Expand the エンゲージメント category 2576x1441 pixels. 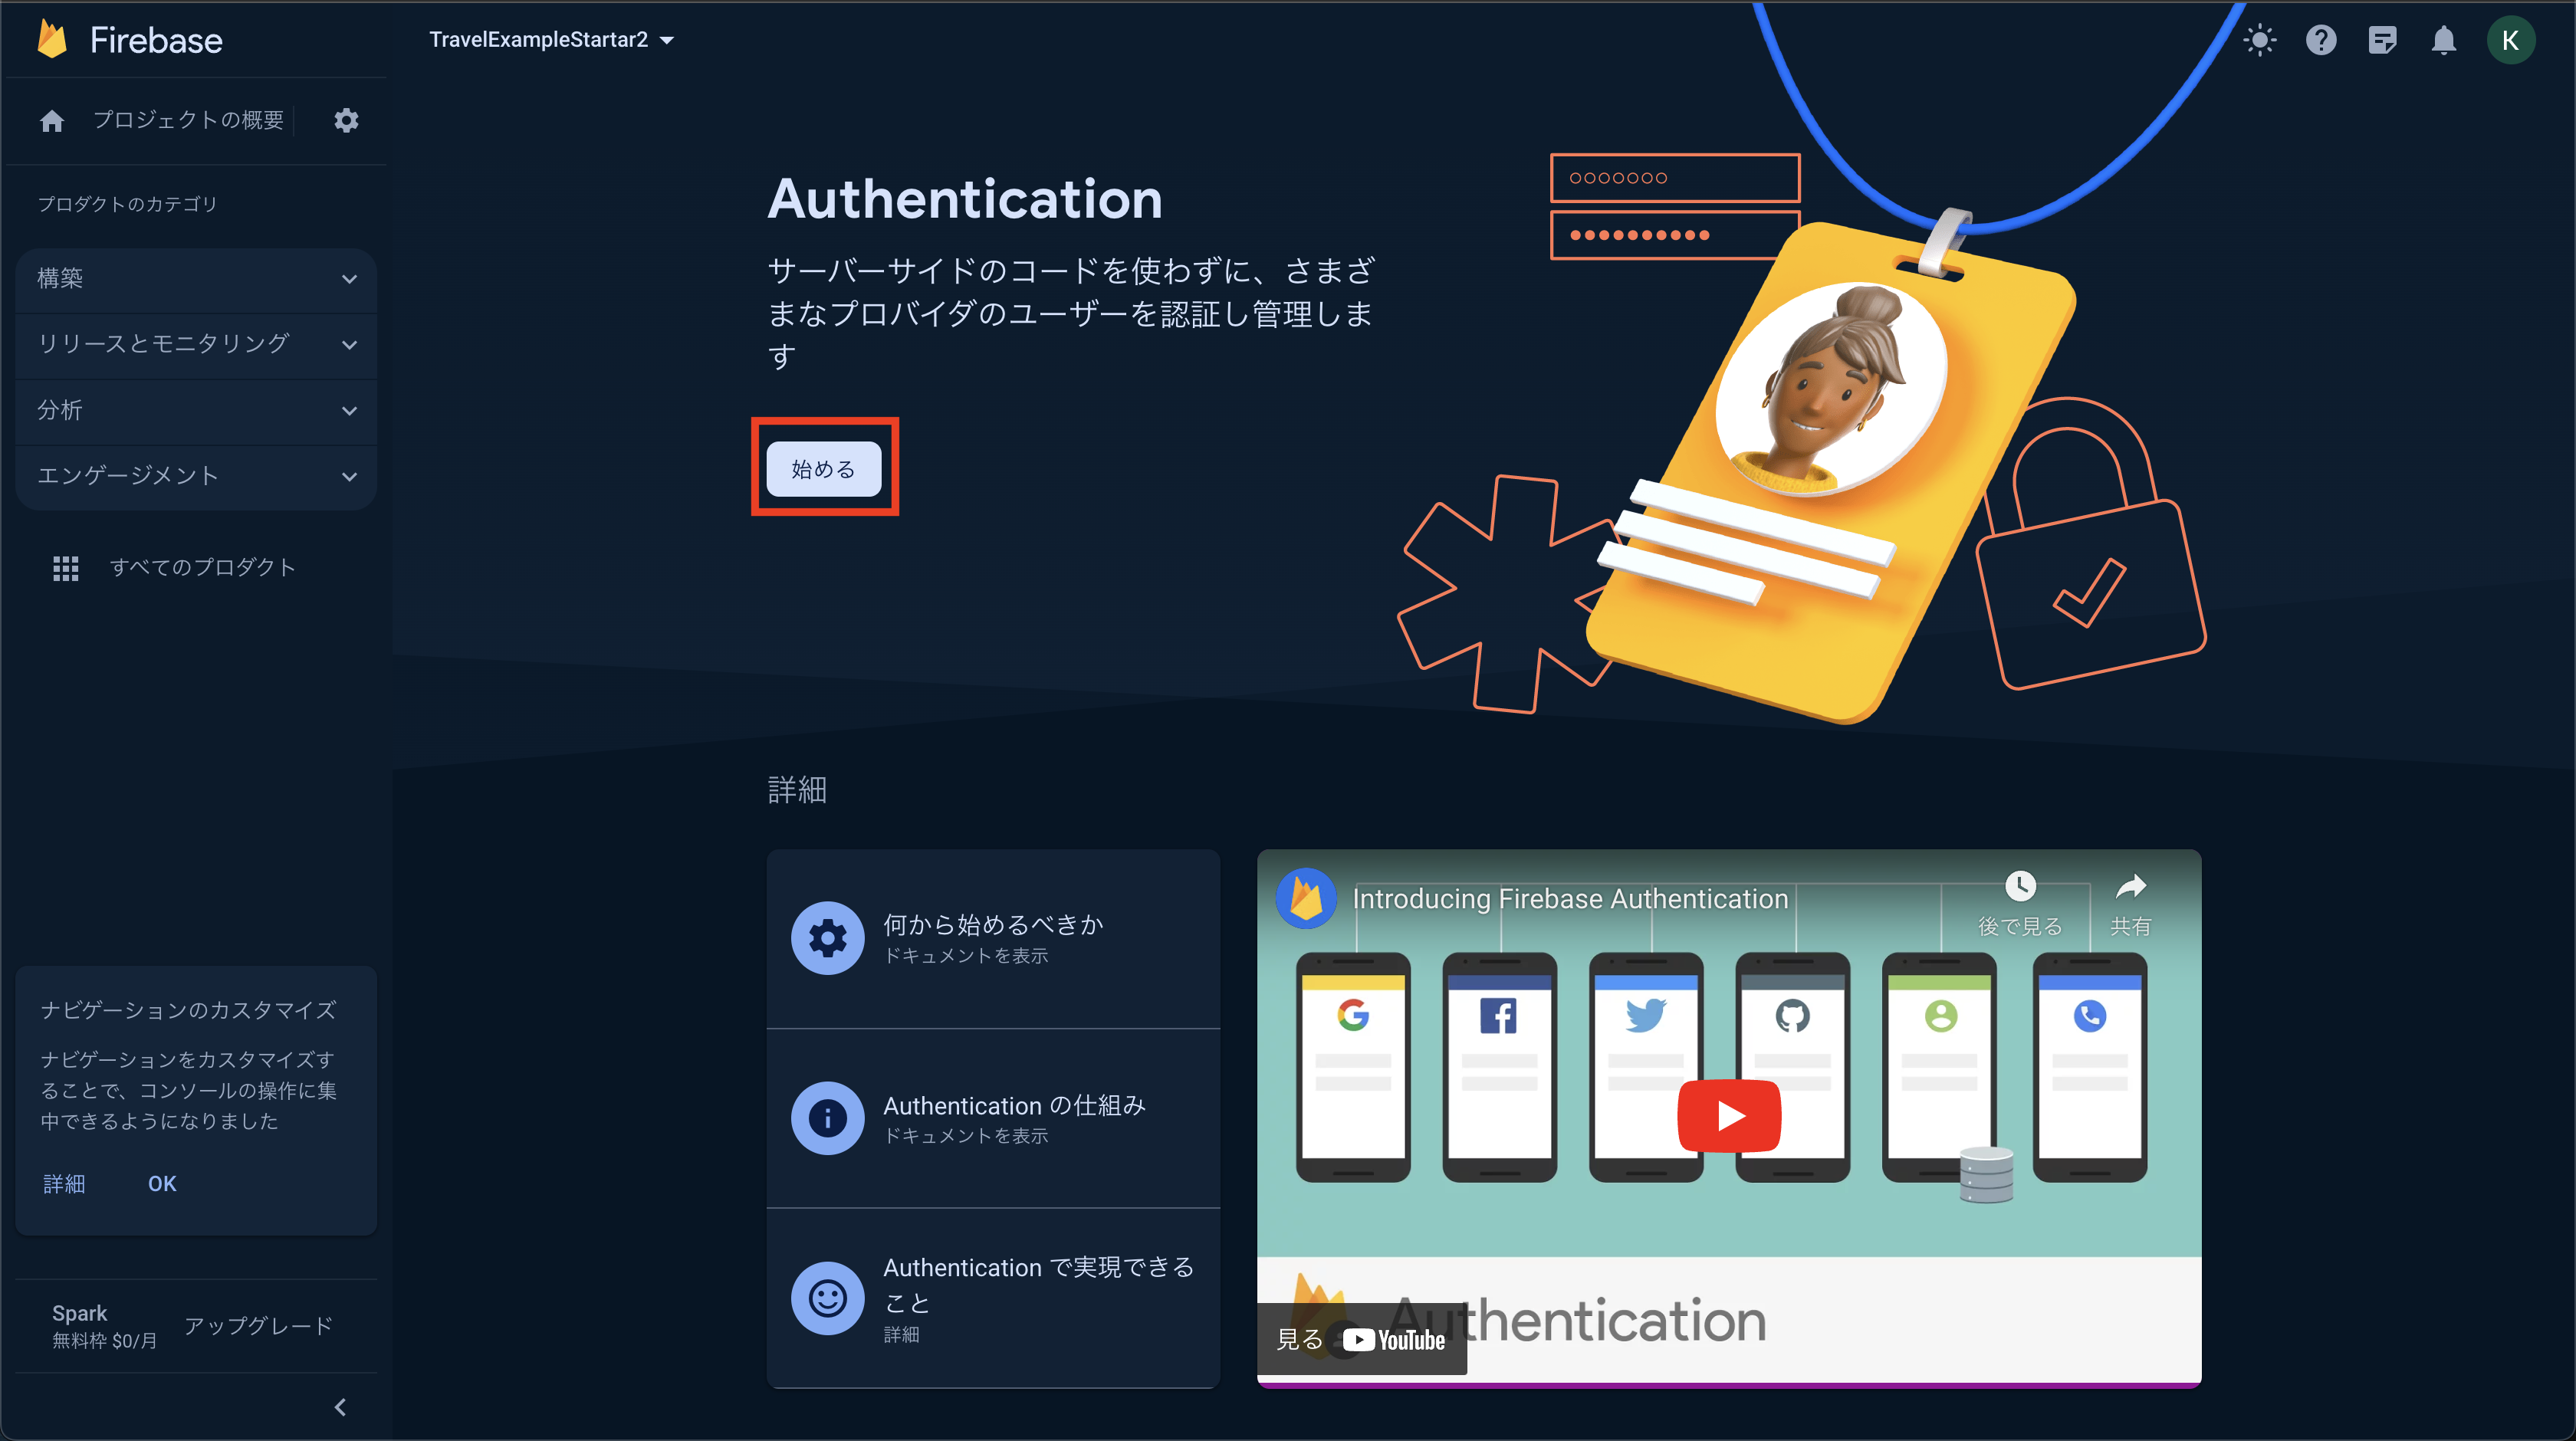[196, 476]
